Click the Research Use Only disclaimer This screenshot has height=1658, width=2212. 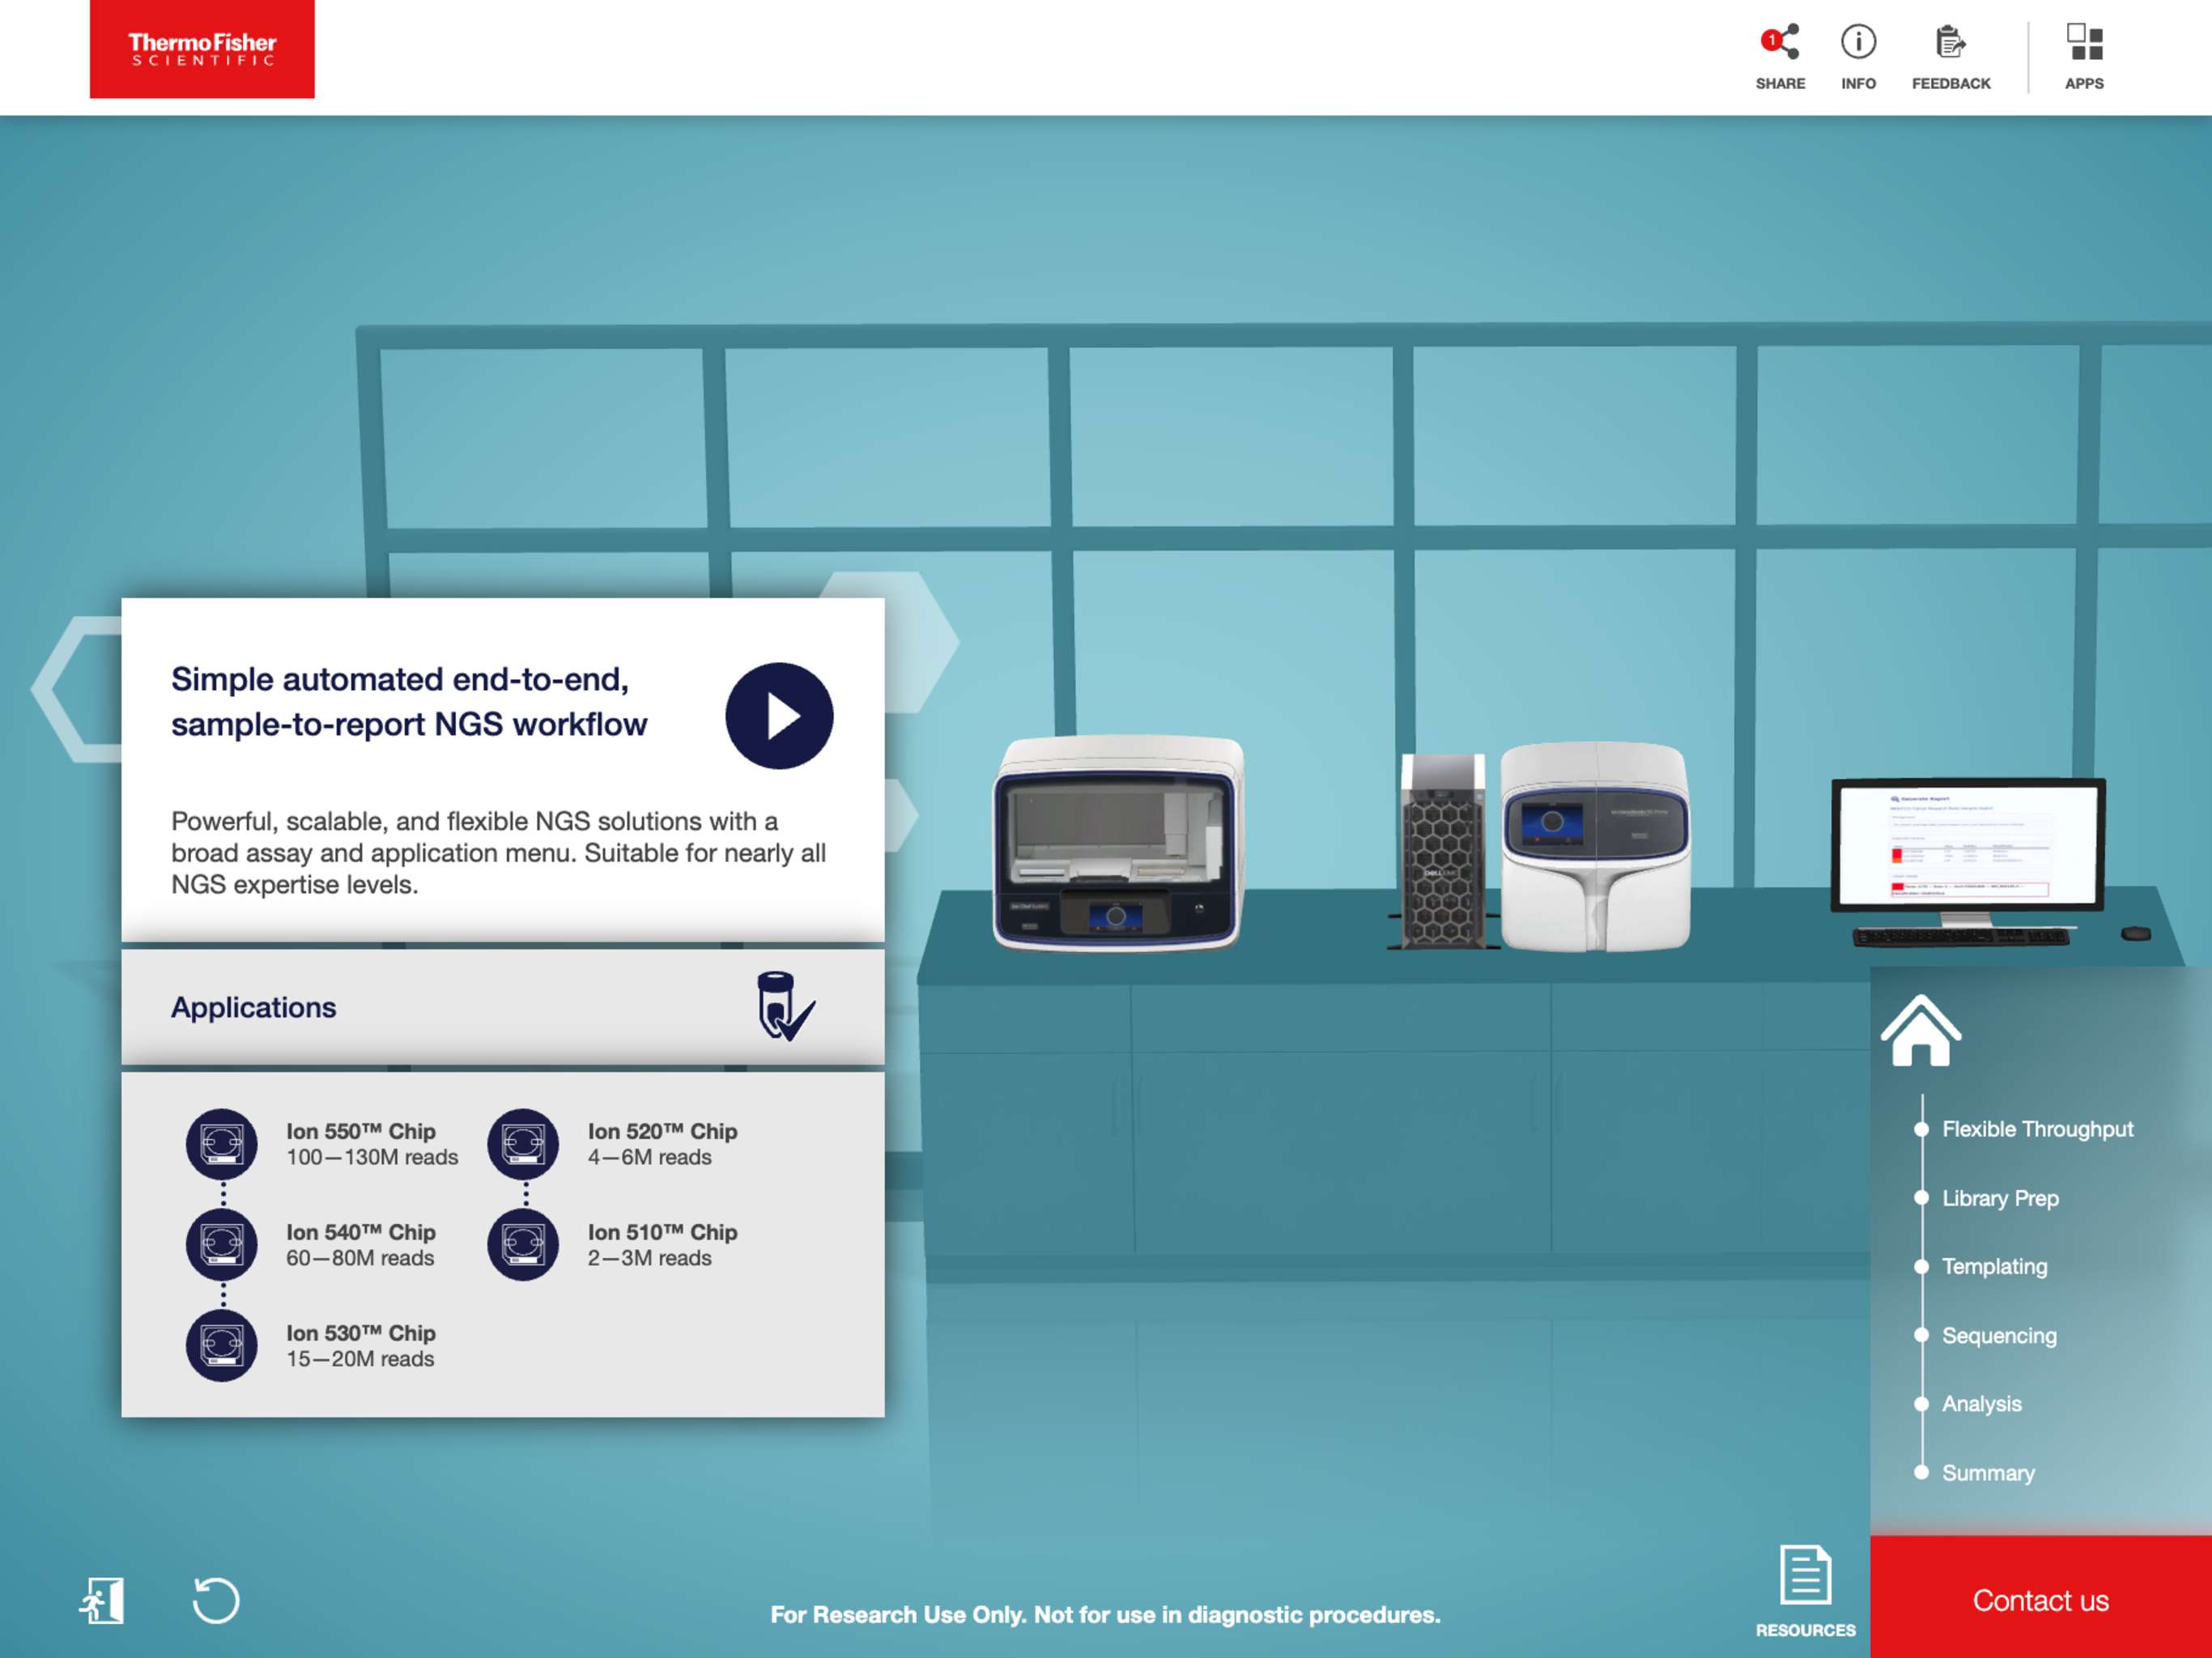click(x=1105, y=1614)
